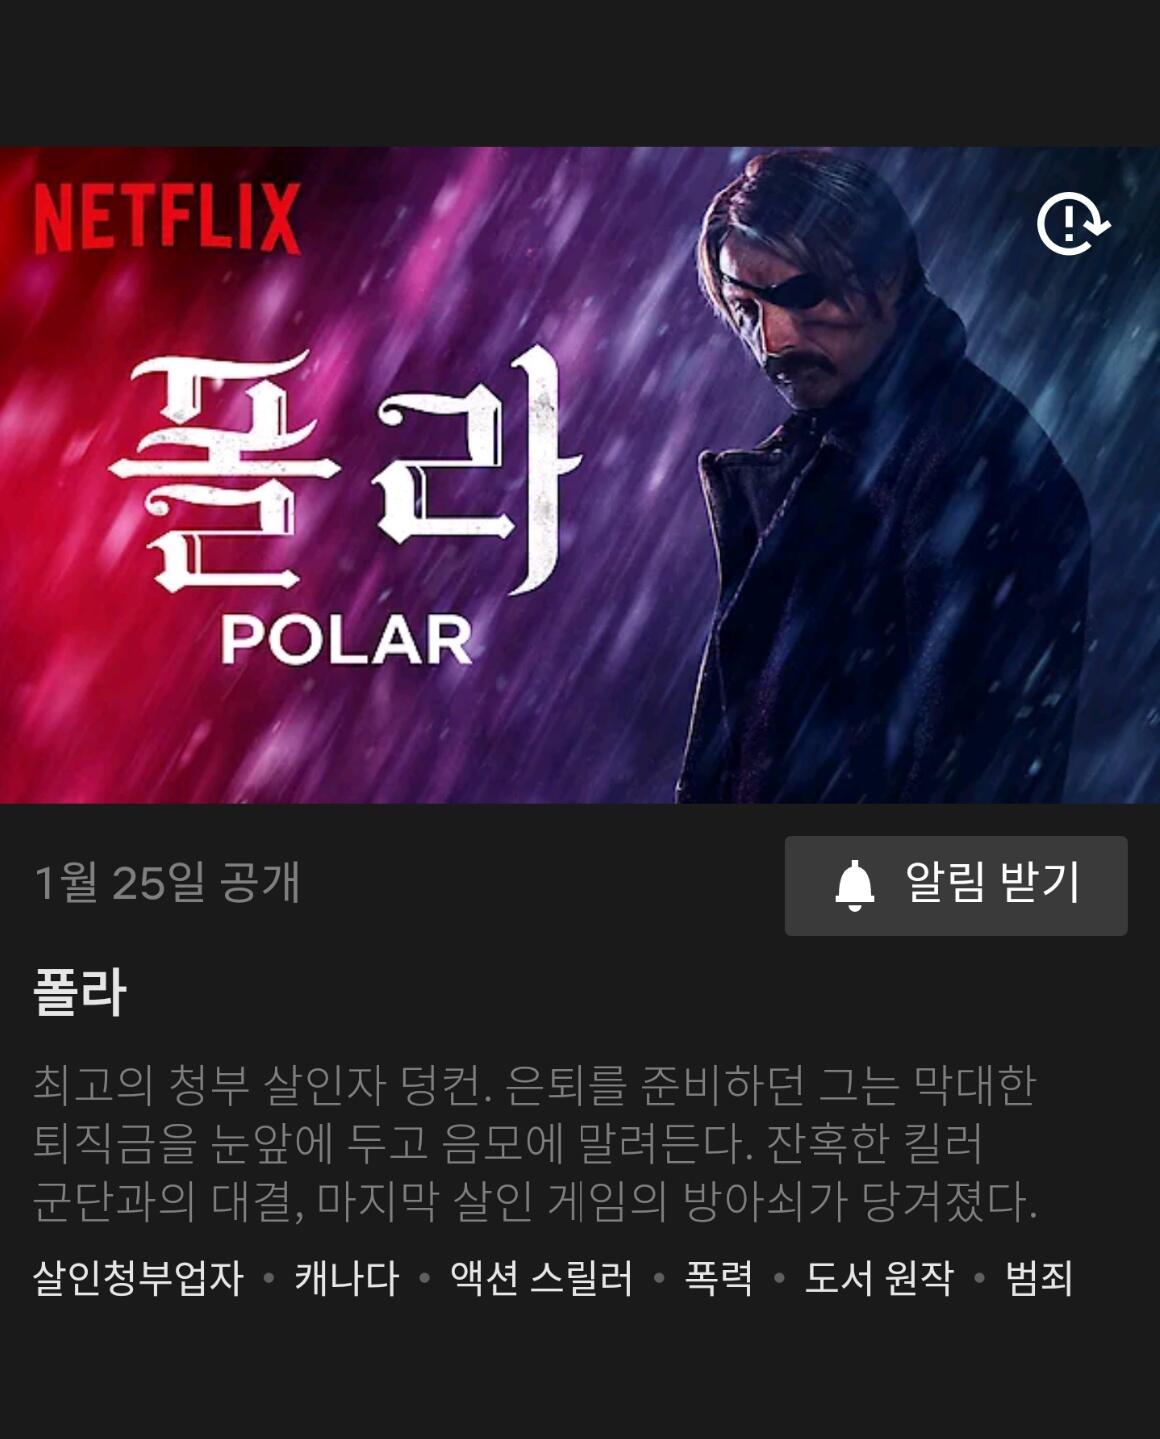Select the 폴라 title heading
The height and width of the screenshot is (1439, 1160).
coord(80,992)
